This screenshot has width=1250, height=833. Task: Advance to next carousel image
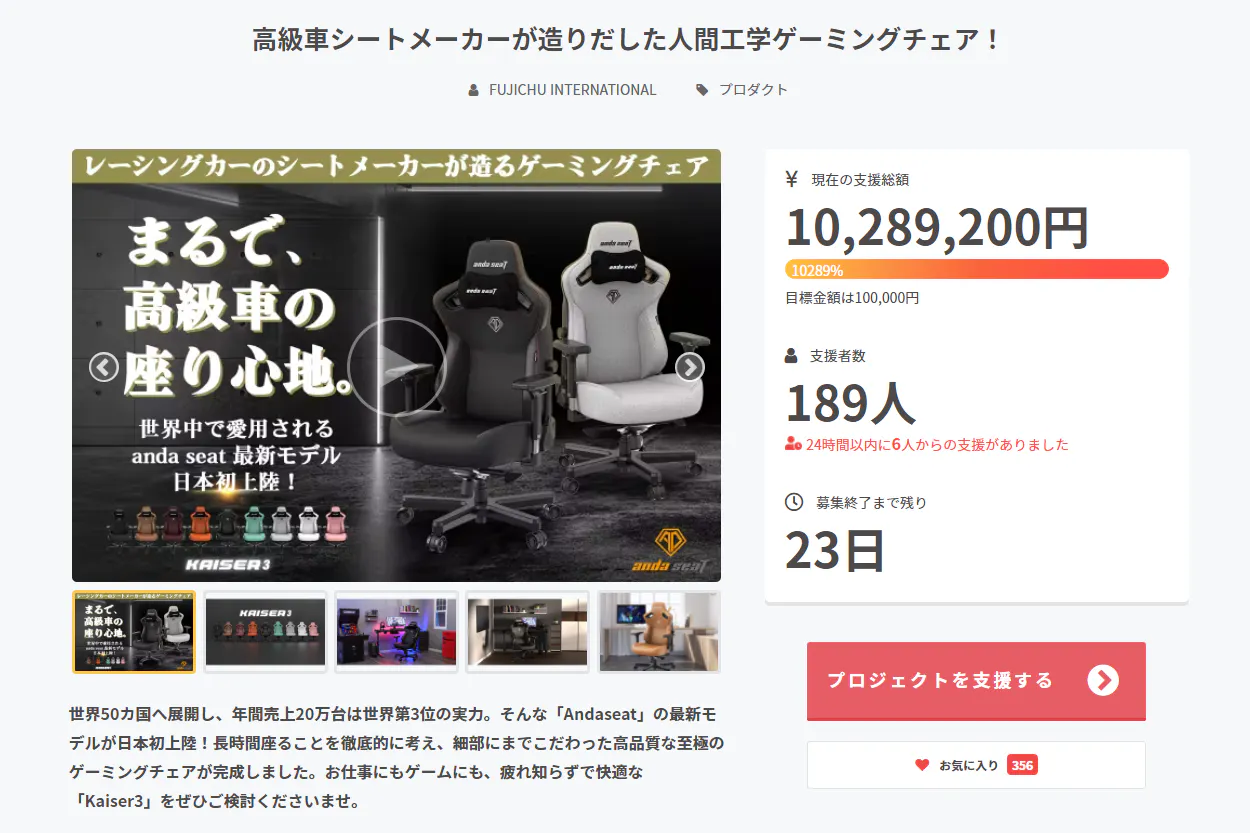(x=690, y=367)
